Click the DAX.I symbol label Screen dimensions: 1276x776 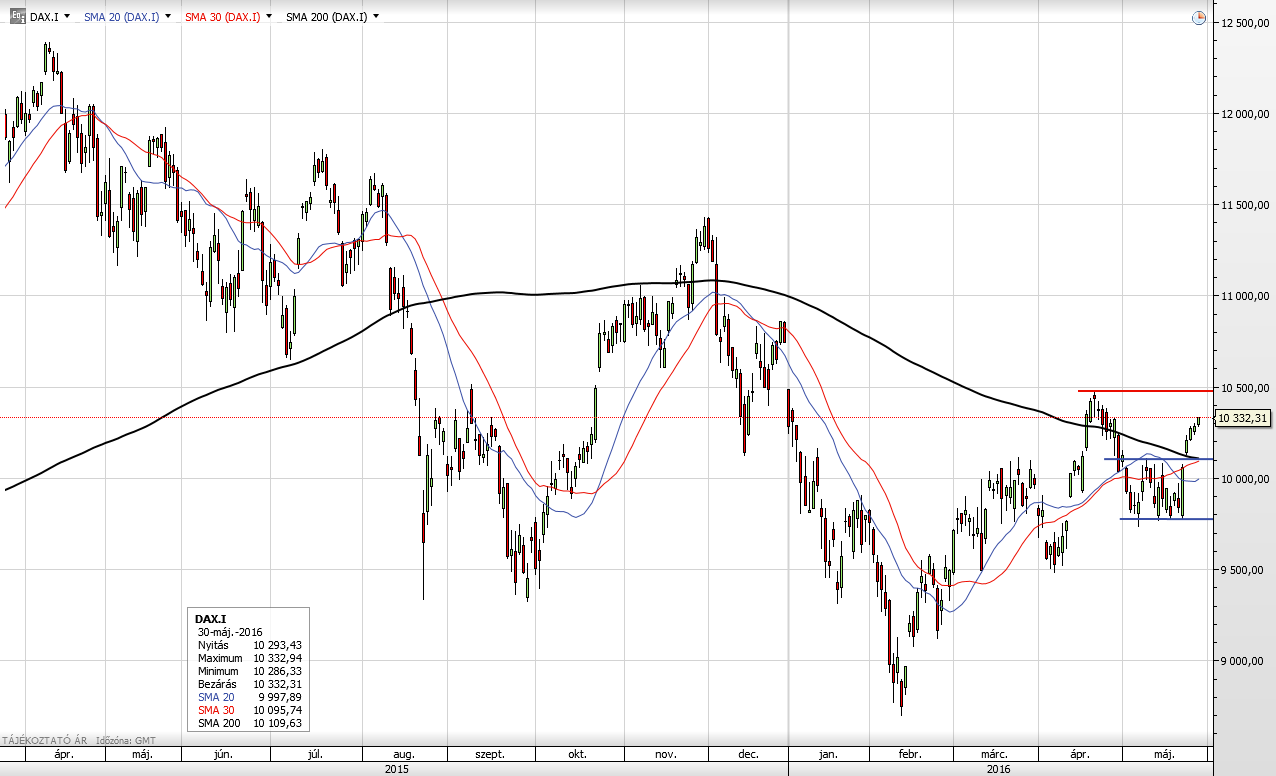[x=43, y=17]
